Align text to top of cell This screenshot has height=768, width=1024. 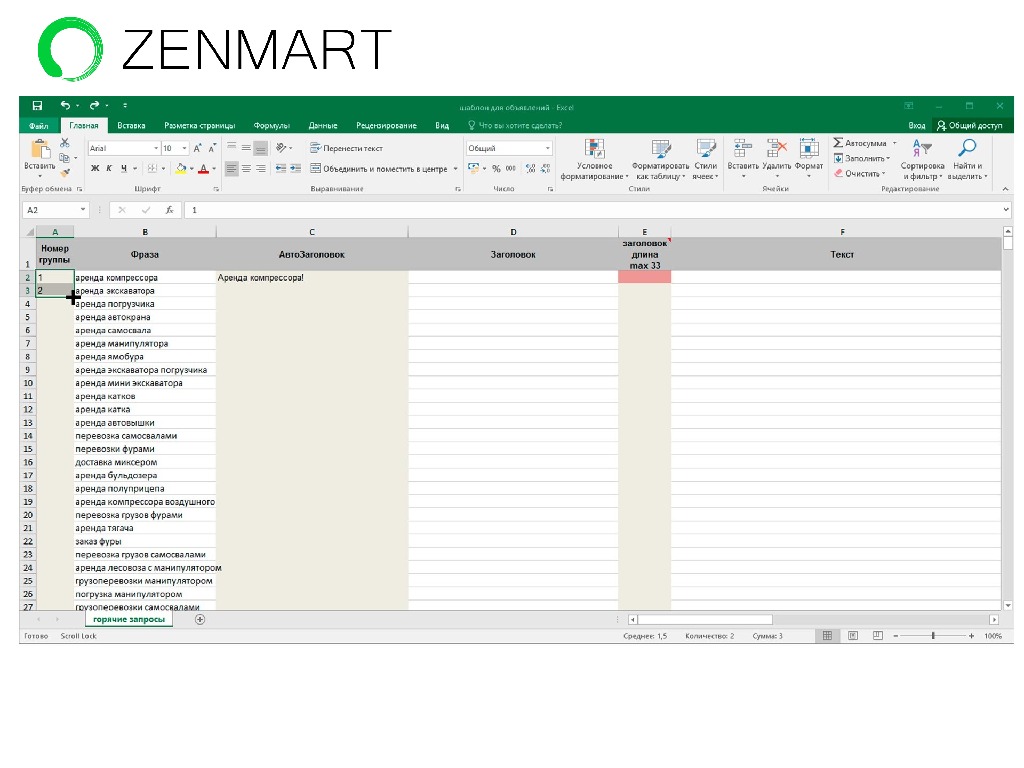click(232, 148)
